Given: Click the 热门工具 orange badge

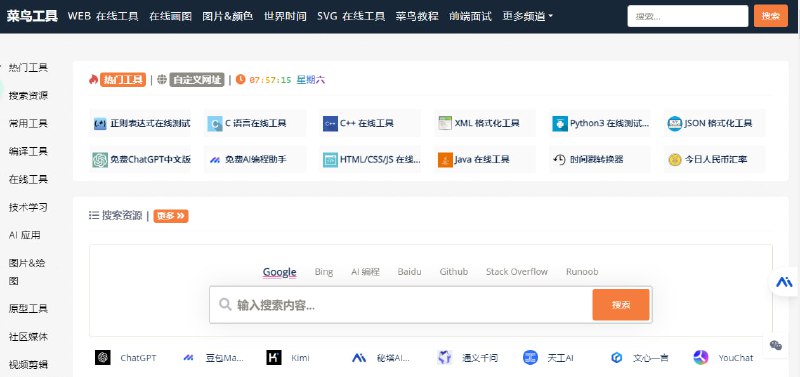Looking at the screenshot, I should pyautogui.click(x=123, y=80).
